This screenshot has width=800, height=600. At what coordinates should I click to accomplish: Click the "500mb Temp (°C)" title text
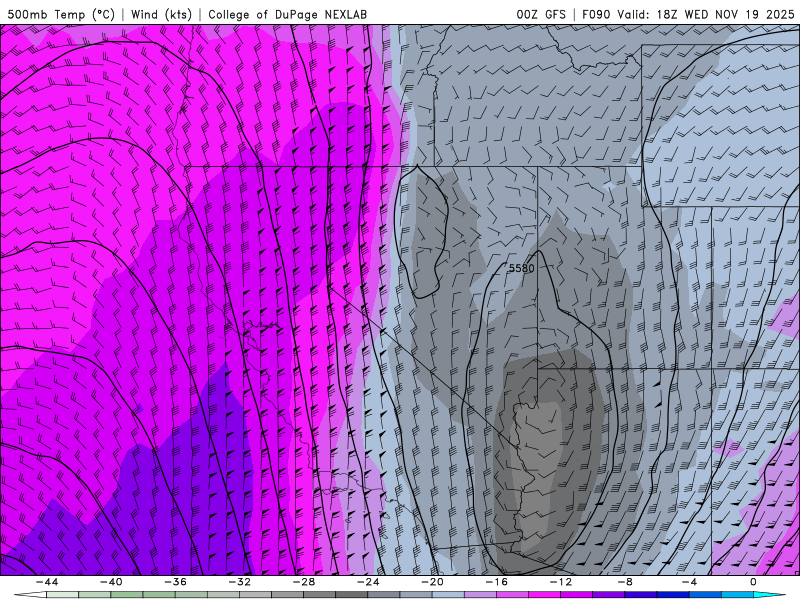tap(61, 14)
